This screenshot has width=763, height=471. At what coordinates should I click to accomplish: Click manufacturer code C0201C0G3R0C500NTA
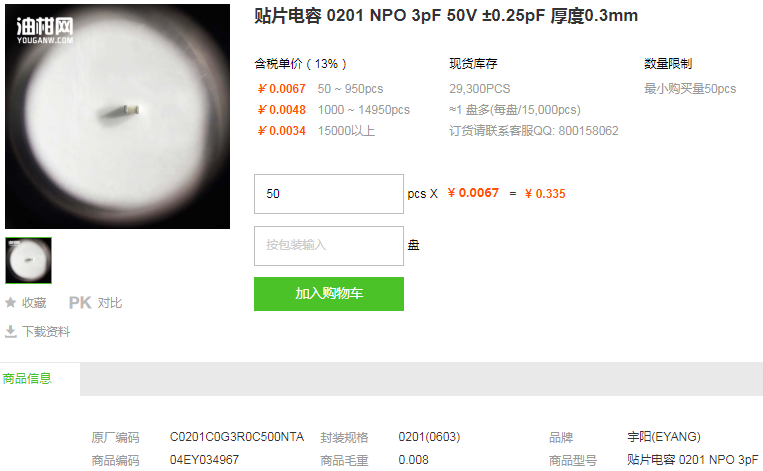(x=237, y=437)
